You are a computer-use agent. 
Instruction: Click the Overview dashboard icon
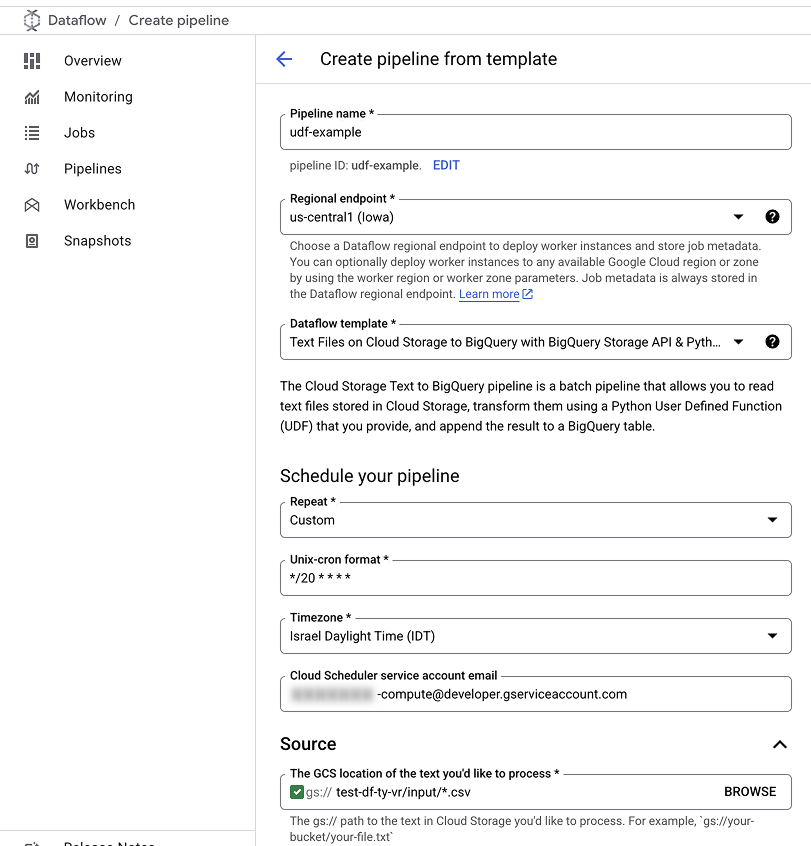pos(32,61)
